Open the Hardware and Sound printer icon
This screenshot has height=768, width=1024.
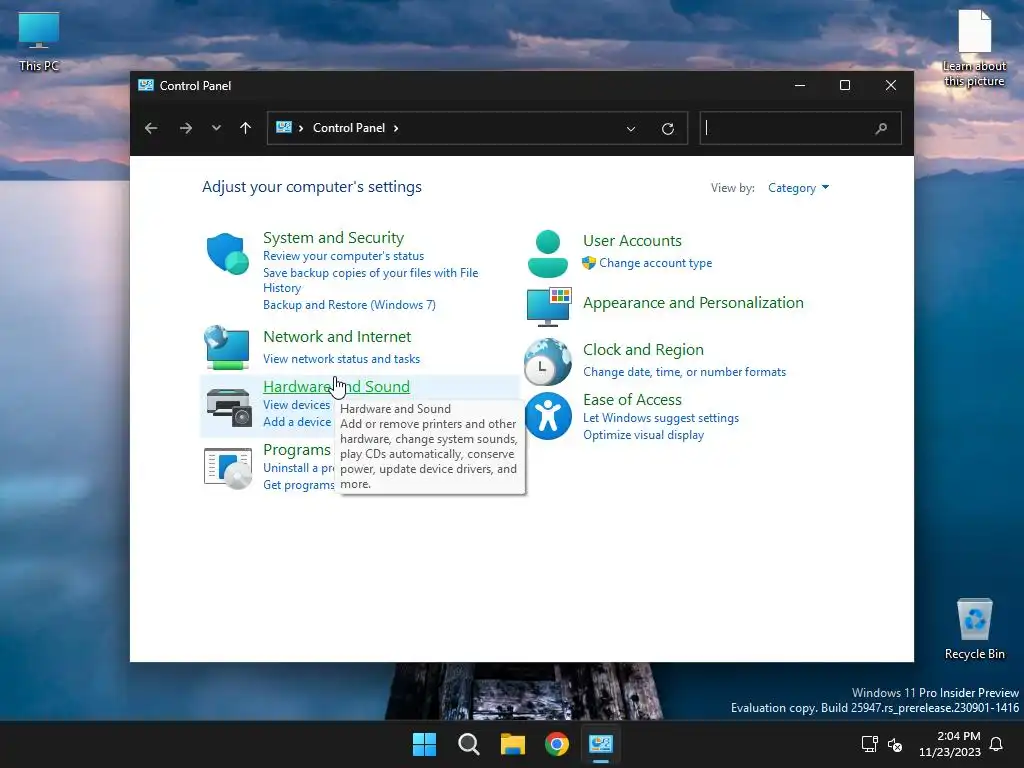(x=229, y=407)
